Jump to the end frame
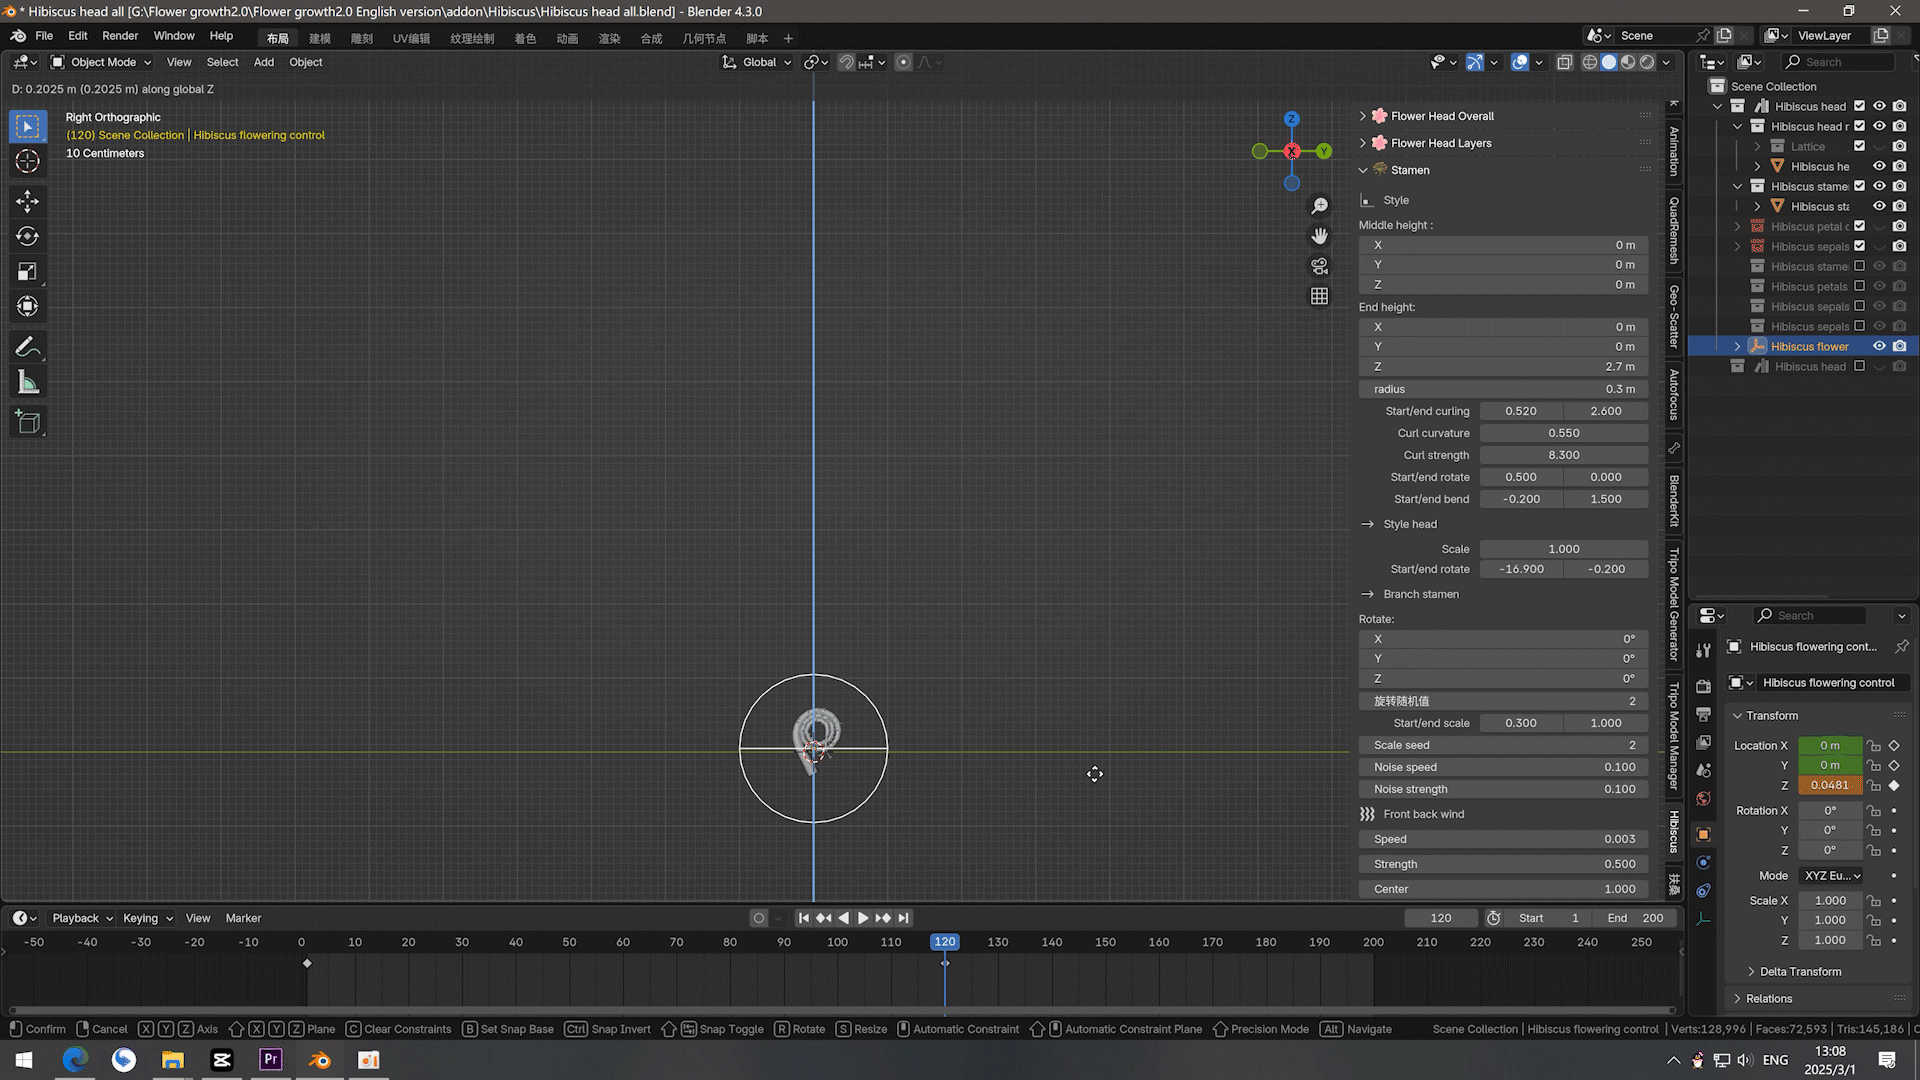 (x=903, y=918)
